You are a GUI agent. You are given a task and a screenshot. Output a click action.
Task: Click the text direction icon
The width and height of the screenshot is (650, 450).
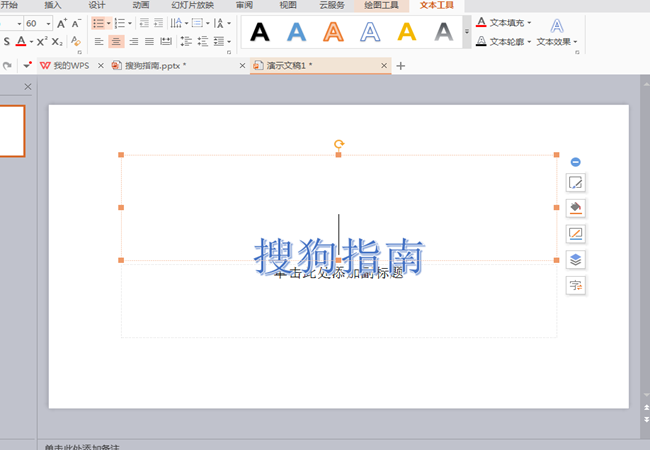tap(176, 23)
